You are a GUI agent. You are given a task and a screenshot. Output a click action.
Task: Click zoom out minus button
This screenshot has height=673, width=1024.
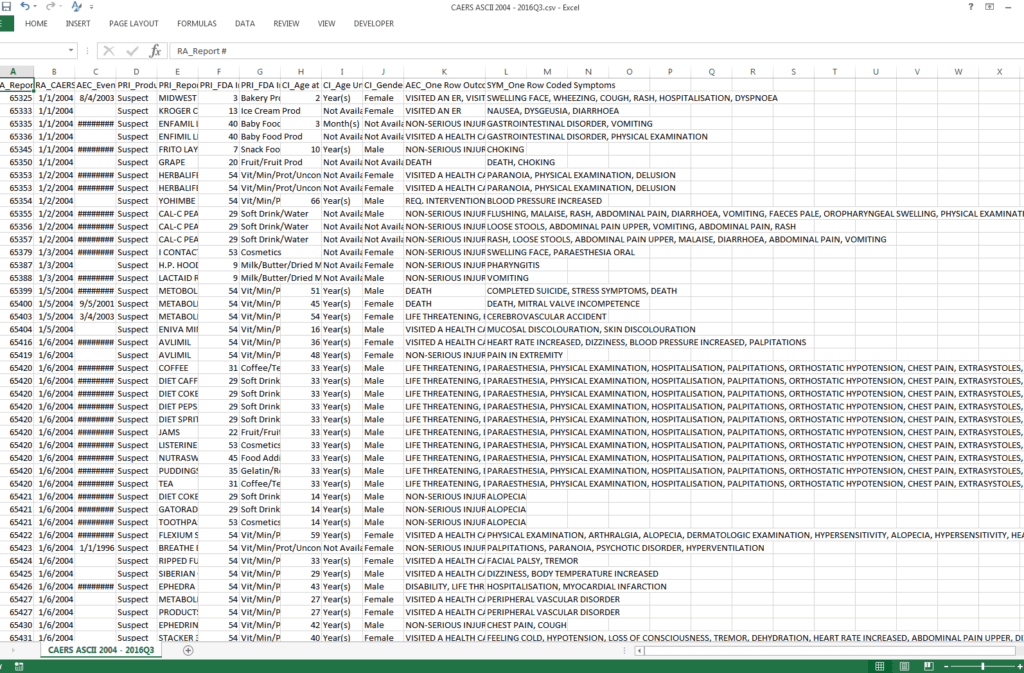point(946,666)
